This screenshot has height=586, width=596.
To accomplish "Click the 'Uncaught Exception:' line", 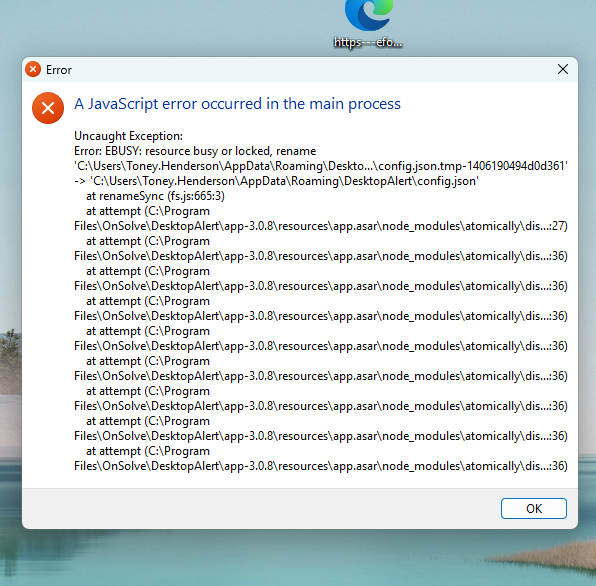I will point(128,136).
